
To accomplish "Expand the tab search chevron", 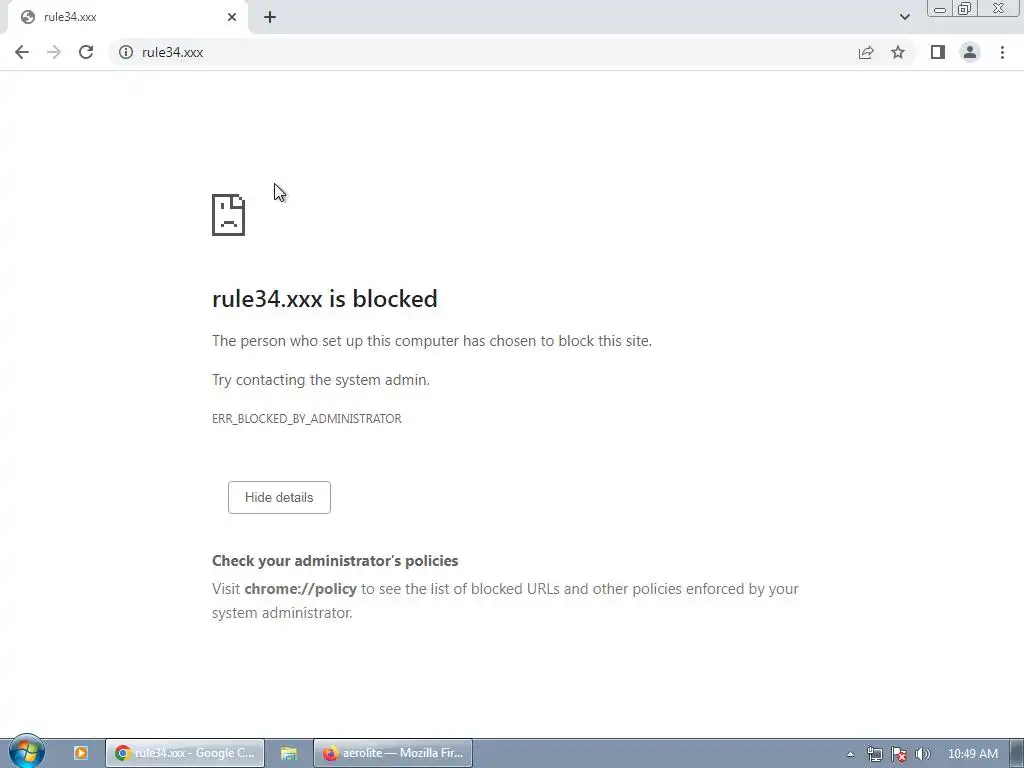I will click(904, 17).
